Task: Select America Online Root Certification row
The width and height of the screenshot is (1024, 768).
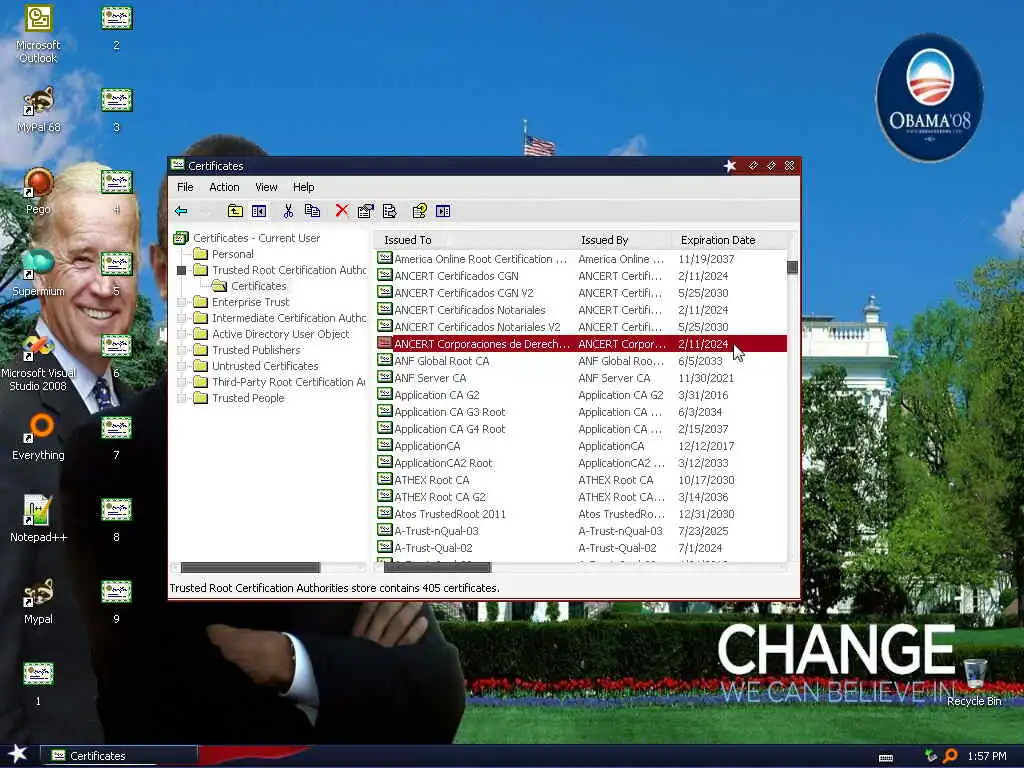Action: 581,259
